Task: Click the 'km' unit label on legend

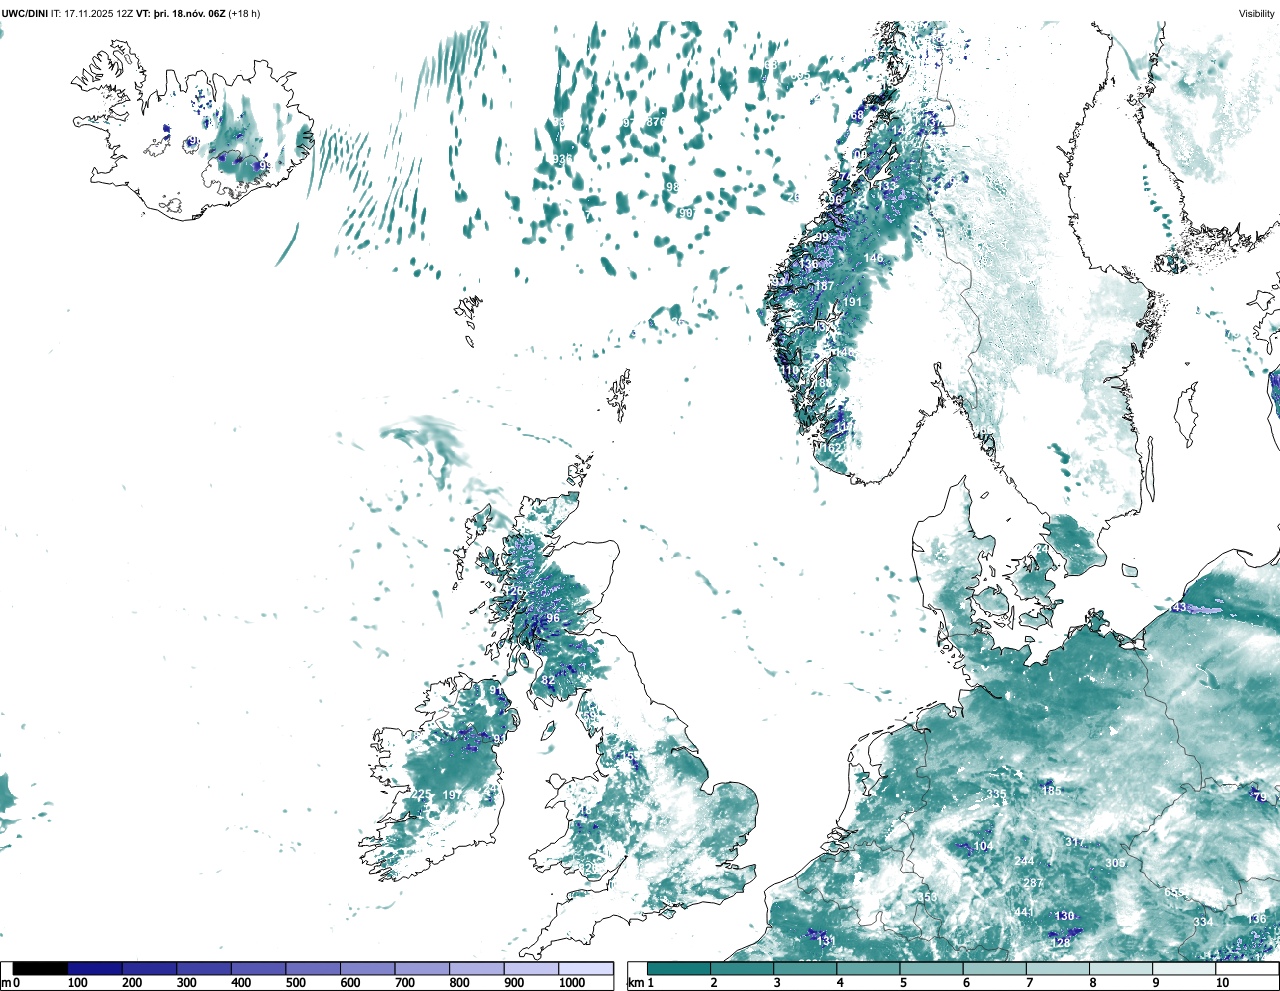Action: [635, 983]
